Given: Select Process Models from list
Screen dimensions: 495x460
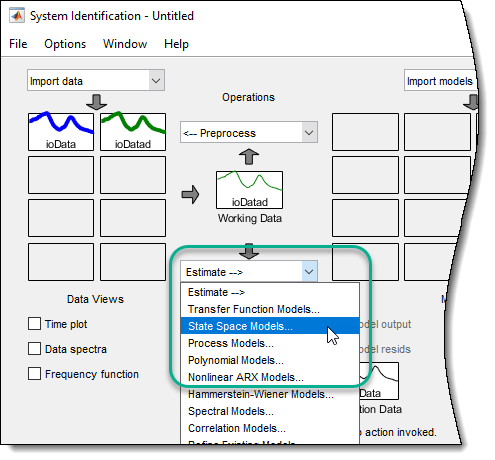Looking at the screenshot, I should (x=270, y=343).
